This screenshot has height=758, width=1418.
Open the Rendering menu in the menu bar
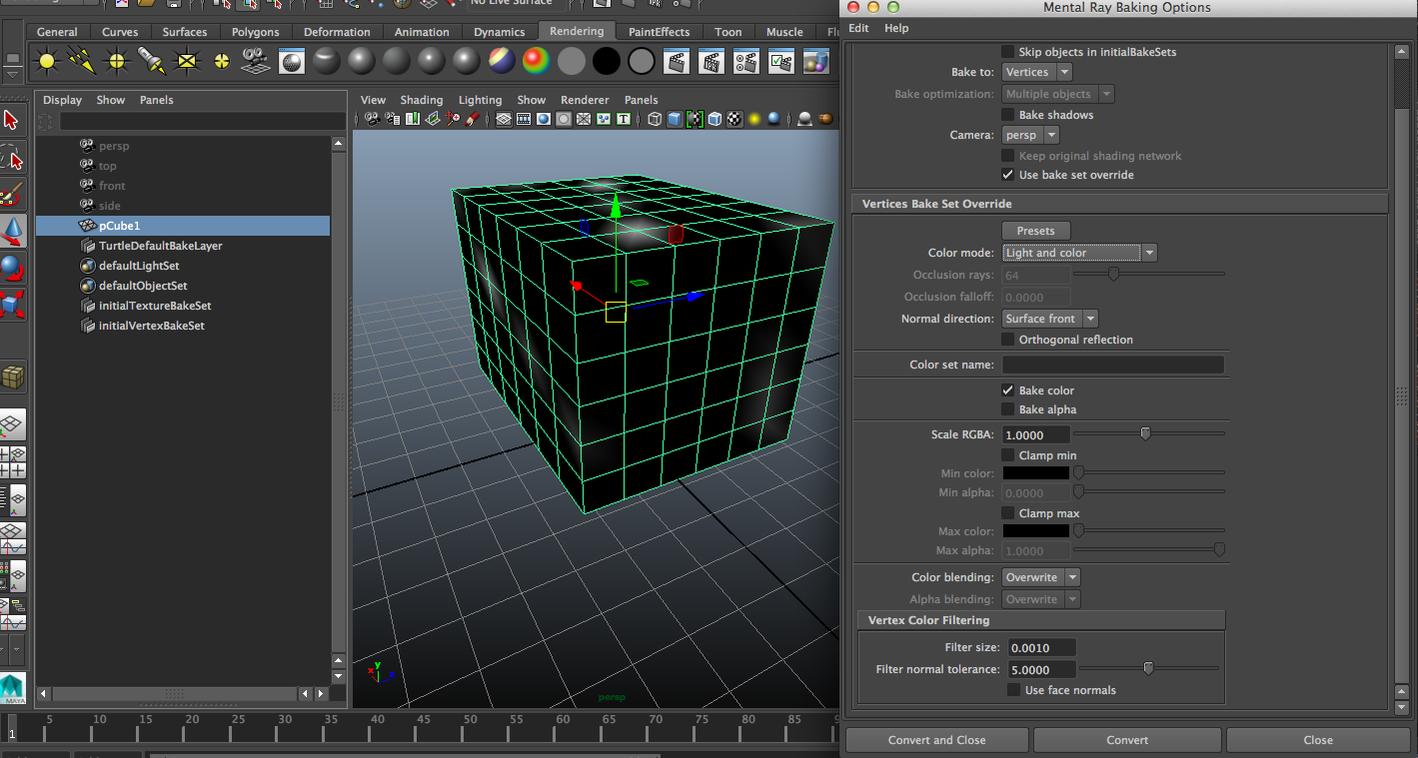[x=577, y=31]
